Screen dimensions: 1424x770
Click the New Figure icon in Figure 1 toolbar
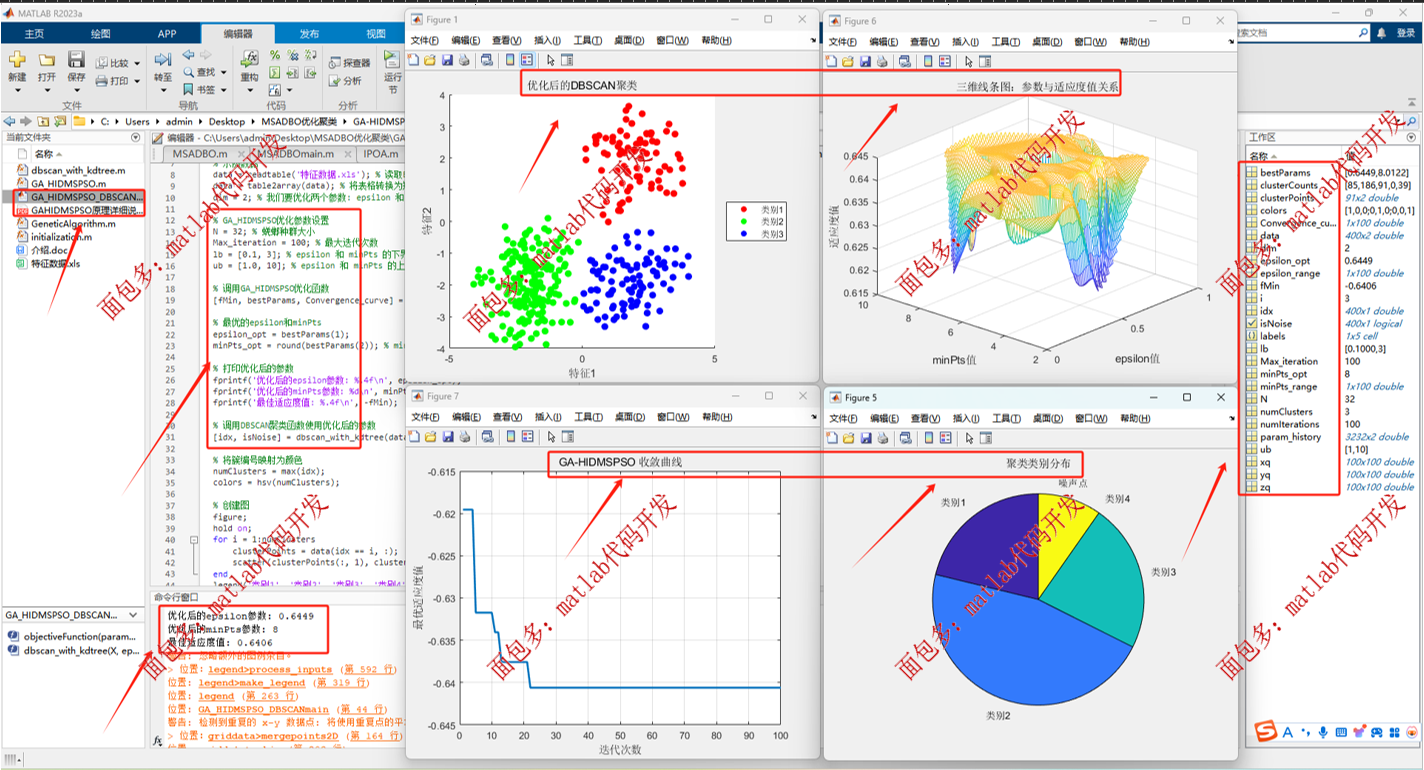pyautogui.click(x=413, y=60)
